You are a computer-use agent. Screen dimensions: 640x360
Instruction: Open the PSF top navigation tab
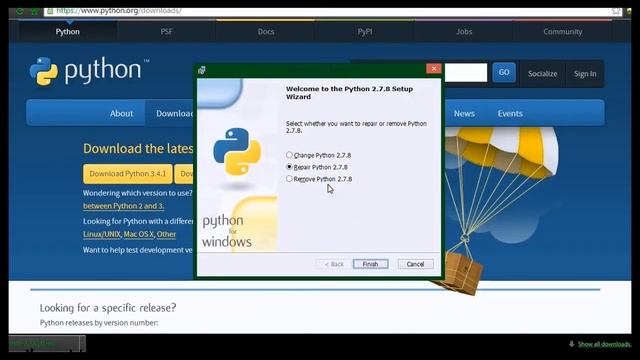167,31
